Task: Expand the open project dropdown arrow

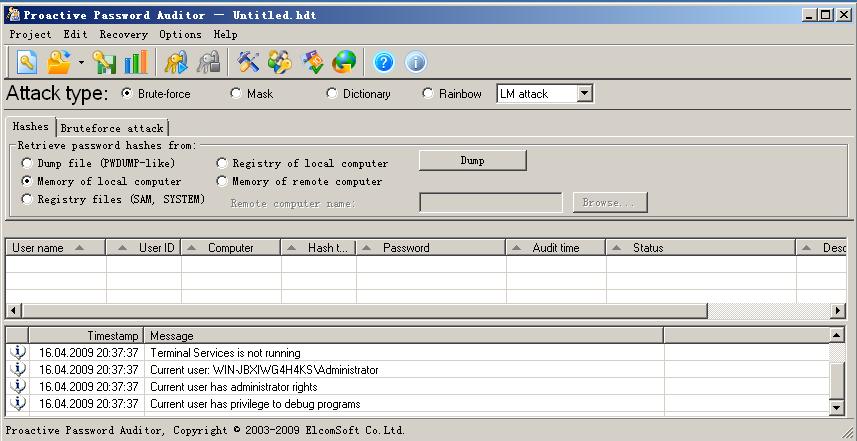Action: 81,62
